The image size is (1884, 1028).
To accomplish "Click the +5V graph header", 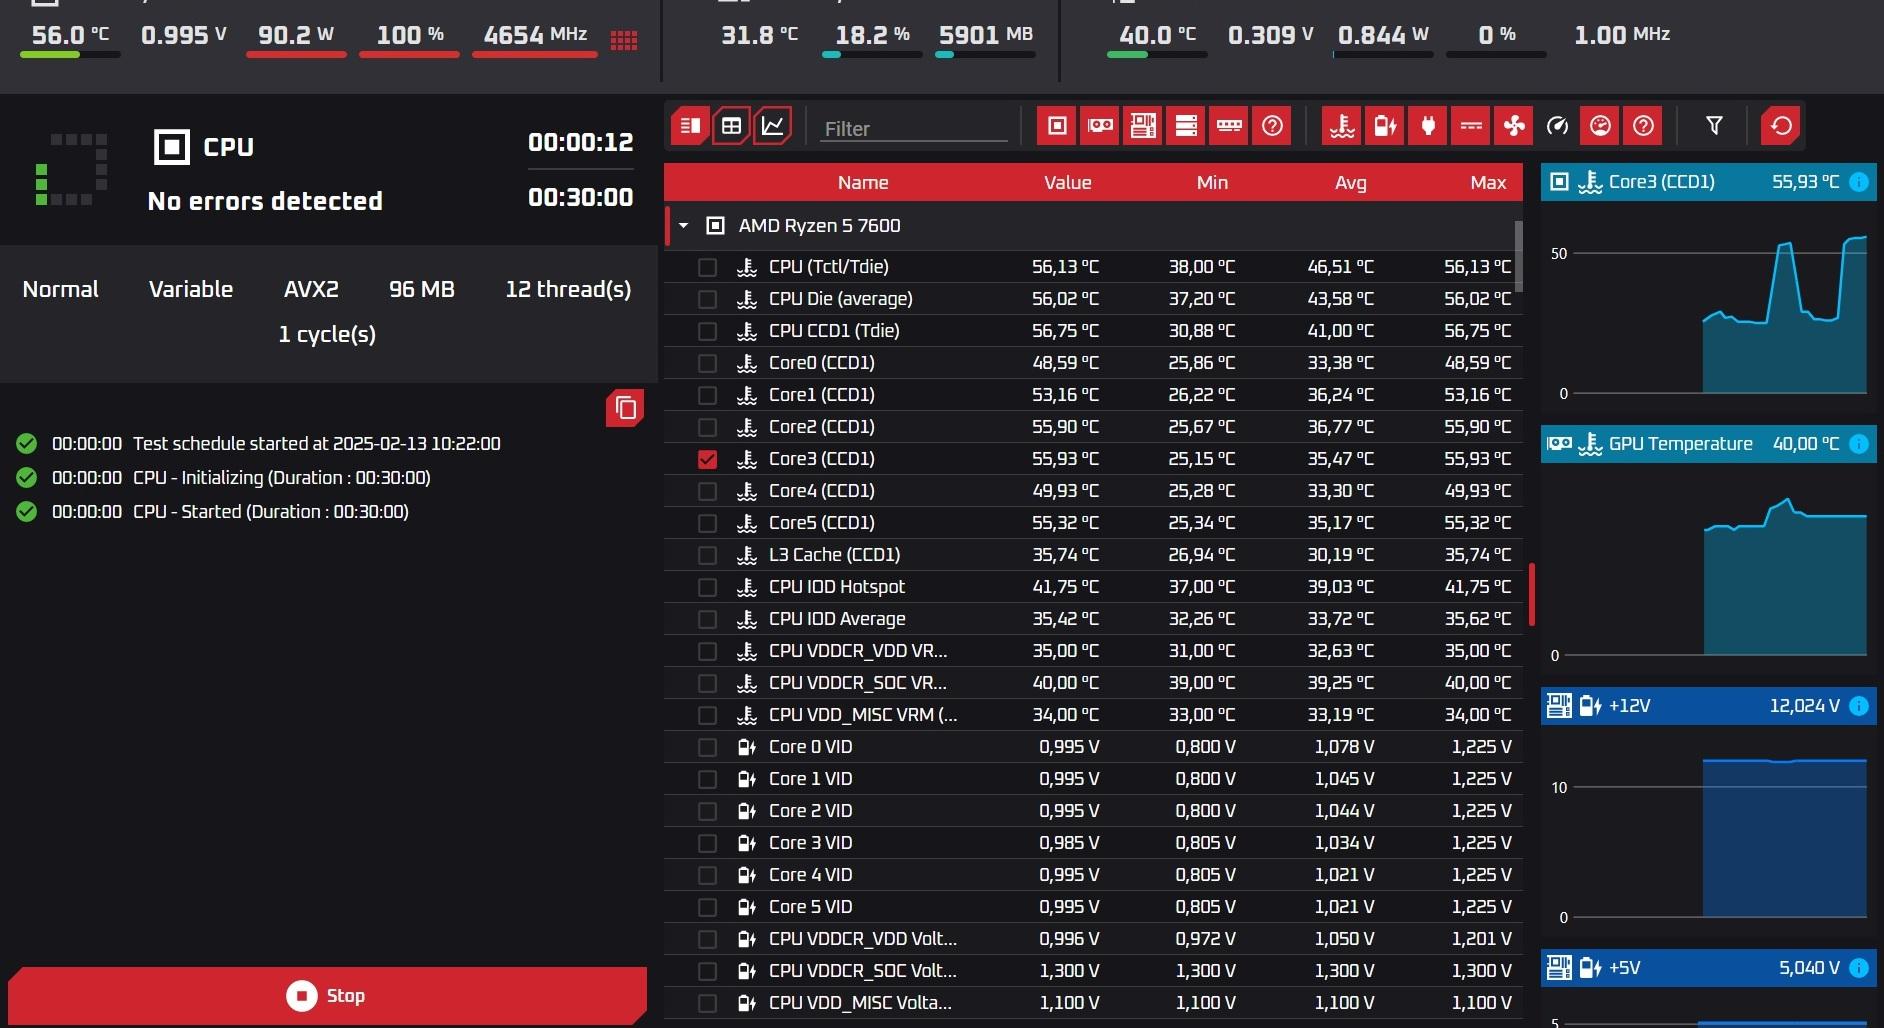I will click(x=1709, y=968).
